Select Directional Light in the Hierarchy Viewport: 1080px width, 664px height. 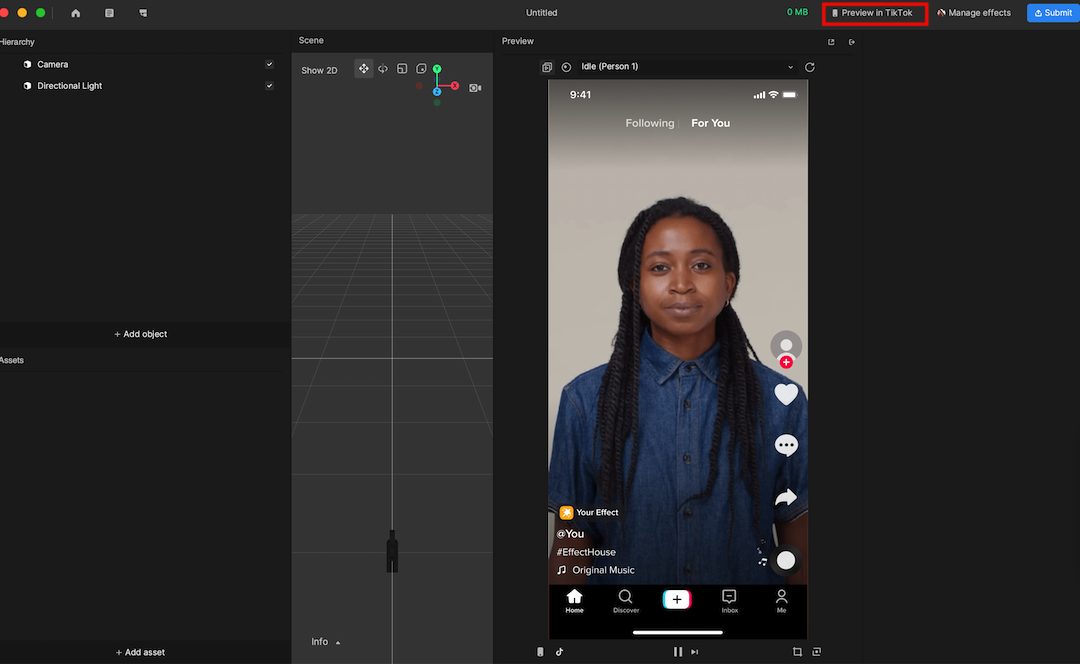pos(70,86)
